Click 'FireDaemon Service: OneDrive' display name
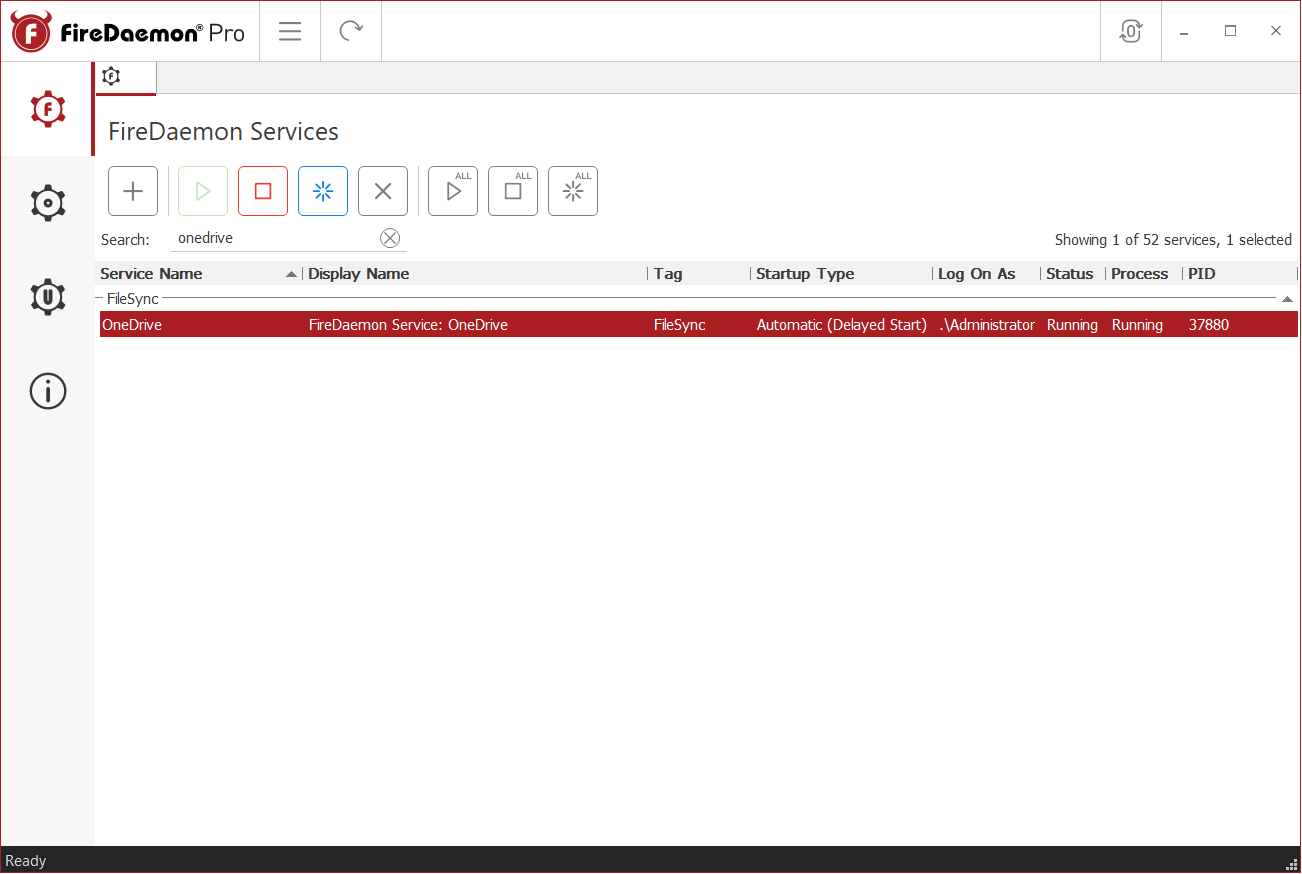The height and width of the screenshot is (874, 1302). (408, 325)
